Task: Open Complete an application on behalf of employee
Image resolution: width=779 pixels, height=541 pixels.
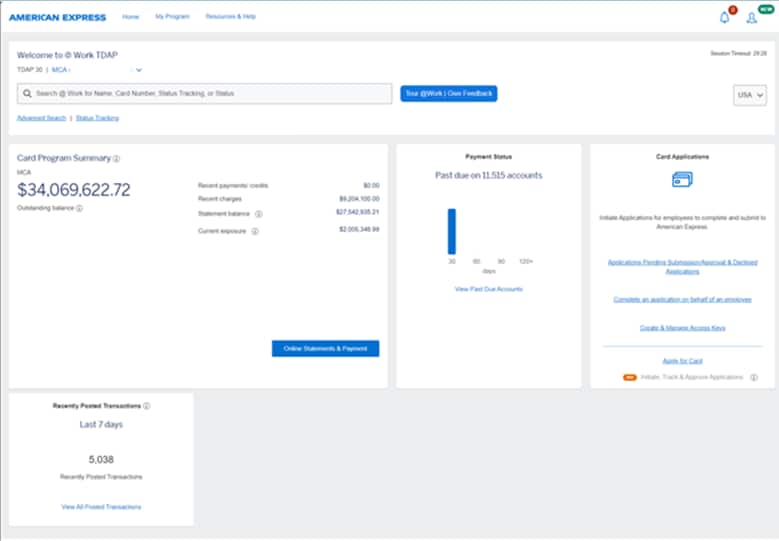Action: pyautogui.click(x=683, y=300)
